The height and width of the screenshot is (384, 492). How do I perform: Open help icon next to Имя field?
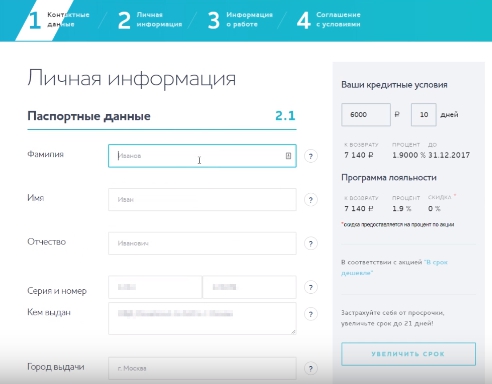click(311, 200)
